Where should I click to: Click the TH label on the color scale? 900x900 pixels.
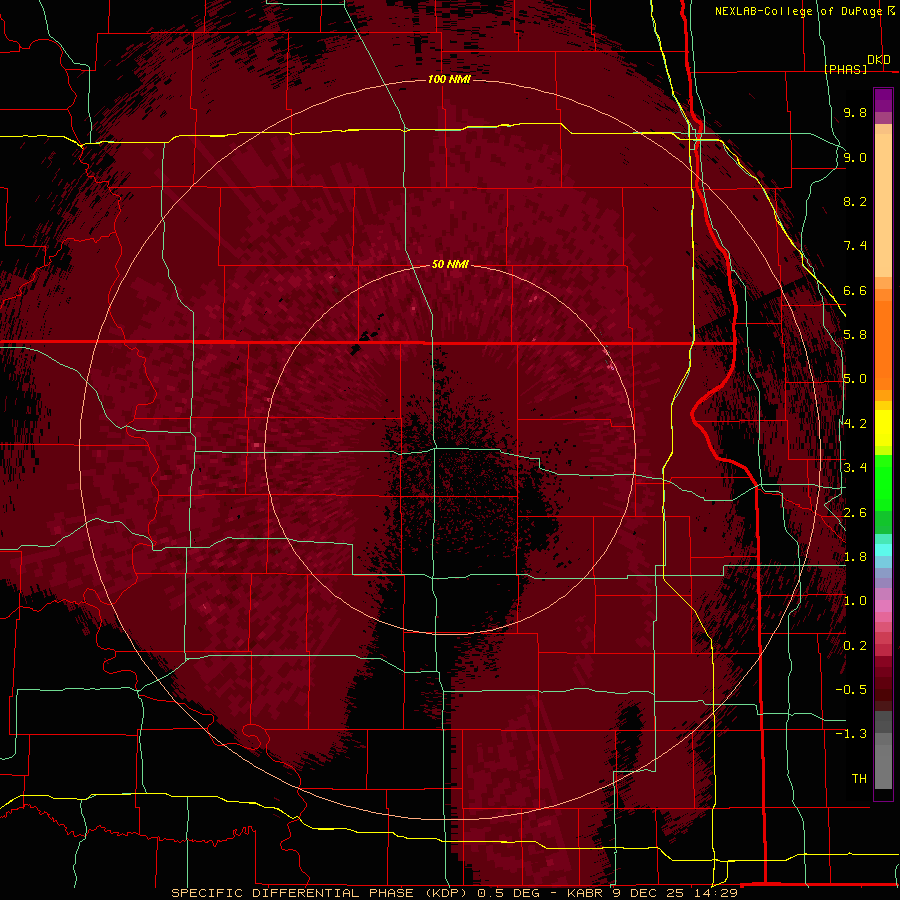tap(859, 779)
